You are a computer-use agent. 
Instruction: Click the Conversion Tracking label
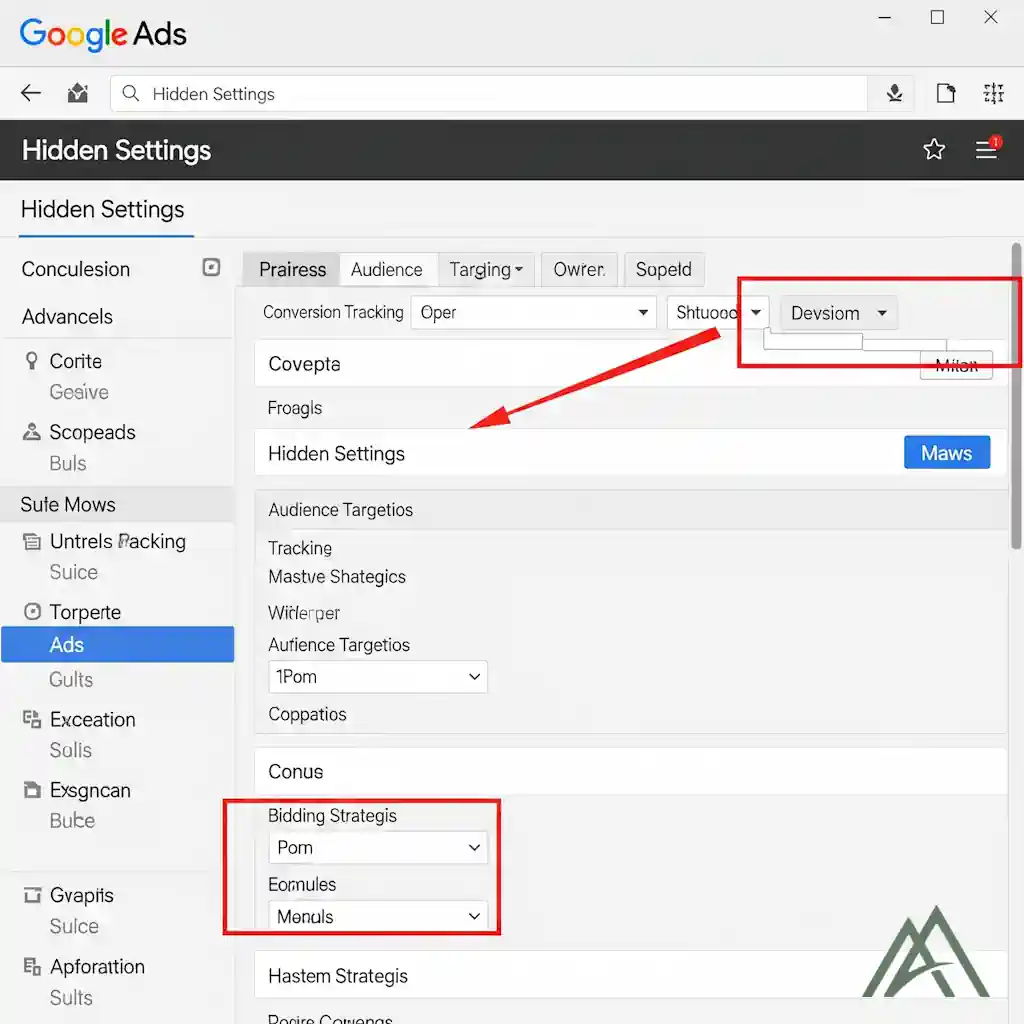click(x=333, y=312)
